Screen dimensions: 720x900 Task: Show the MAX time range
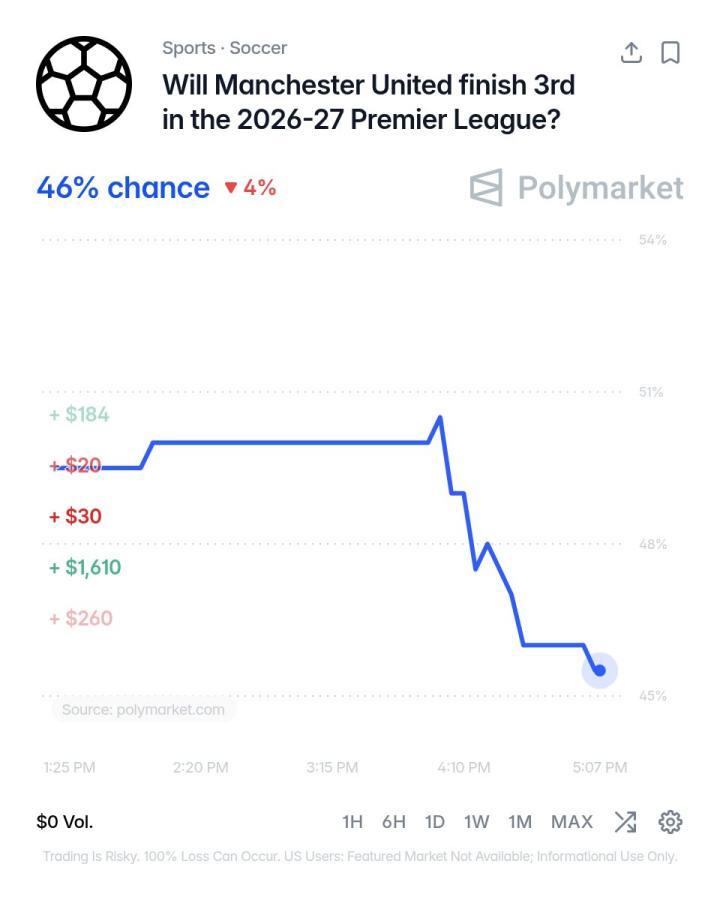[x=572, y=822]
